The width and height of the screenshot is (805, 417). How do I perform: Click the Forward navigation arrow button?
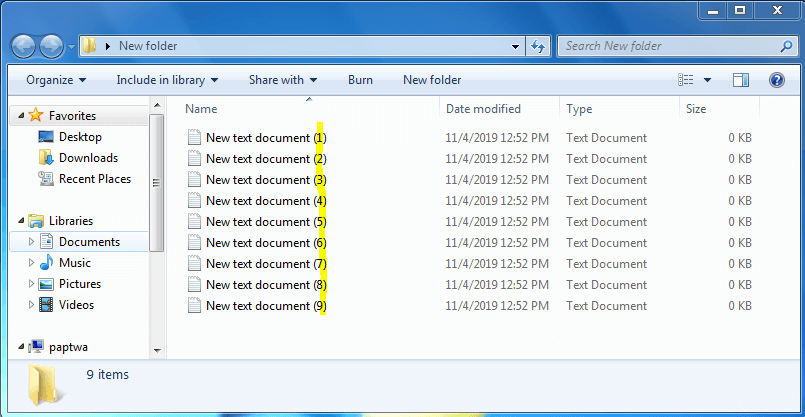coord(52,46)
